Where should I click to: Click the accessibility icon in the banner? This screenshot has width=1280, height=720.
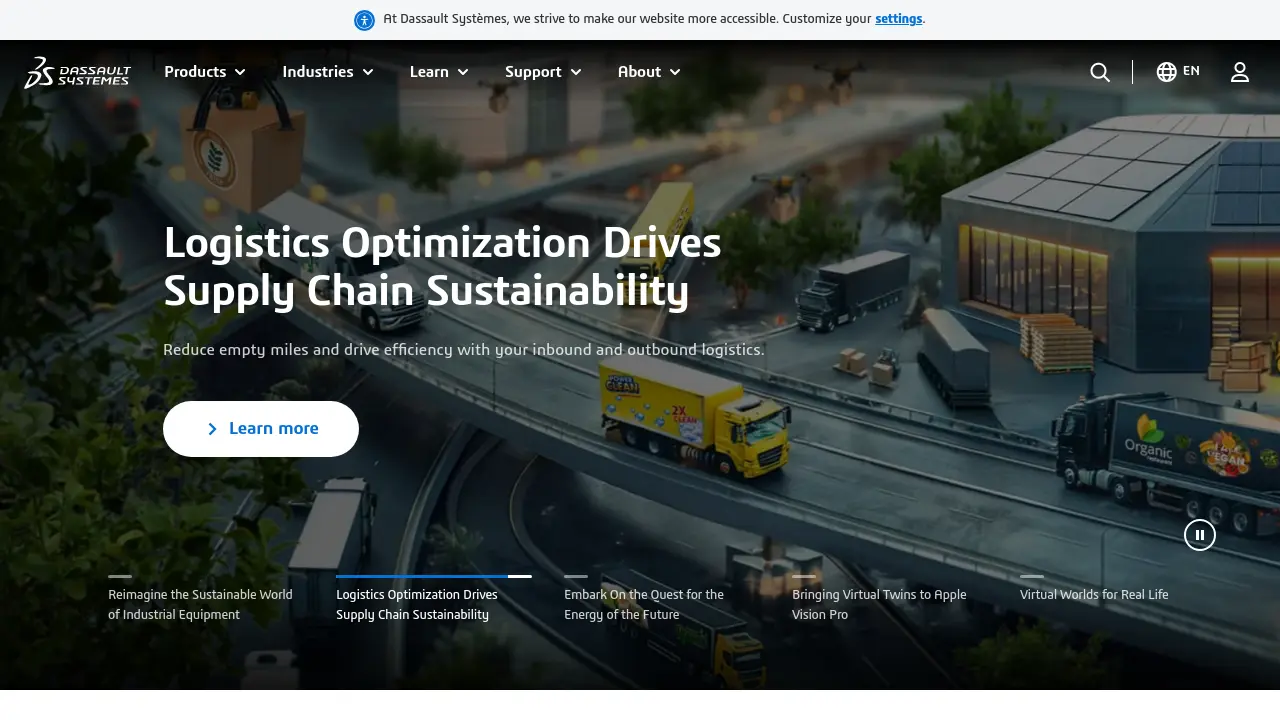[364, 20]
